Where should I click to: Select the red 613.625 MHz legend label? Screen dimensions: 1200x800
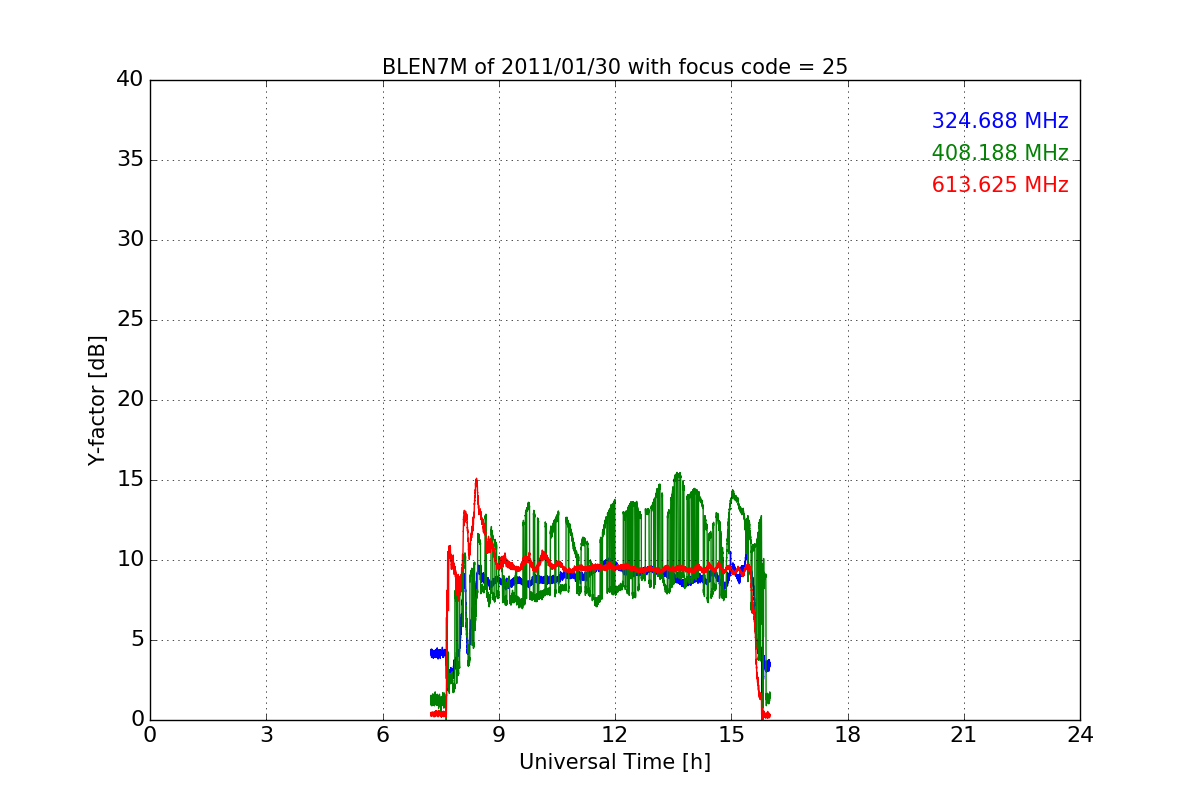click(1000, 185)
